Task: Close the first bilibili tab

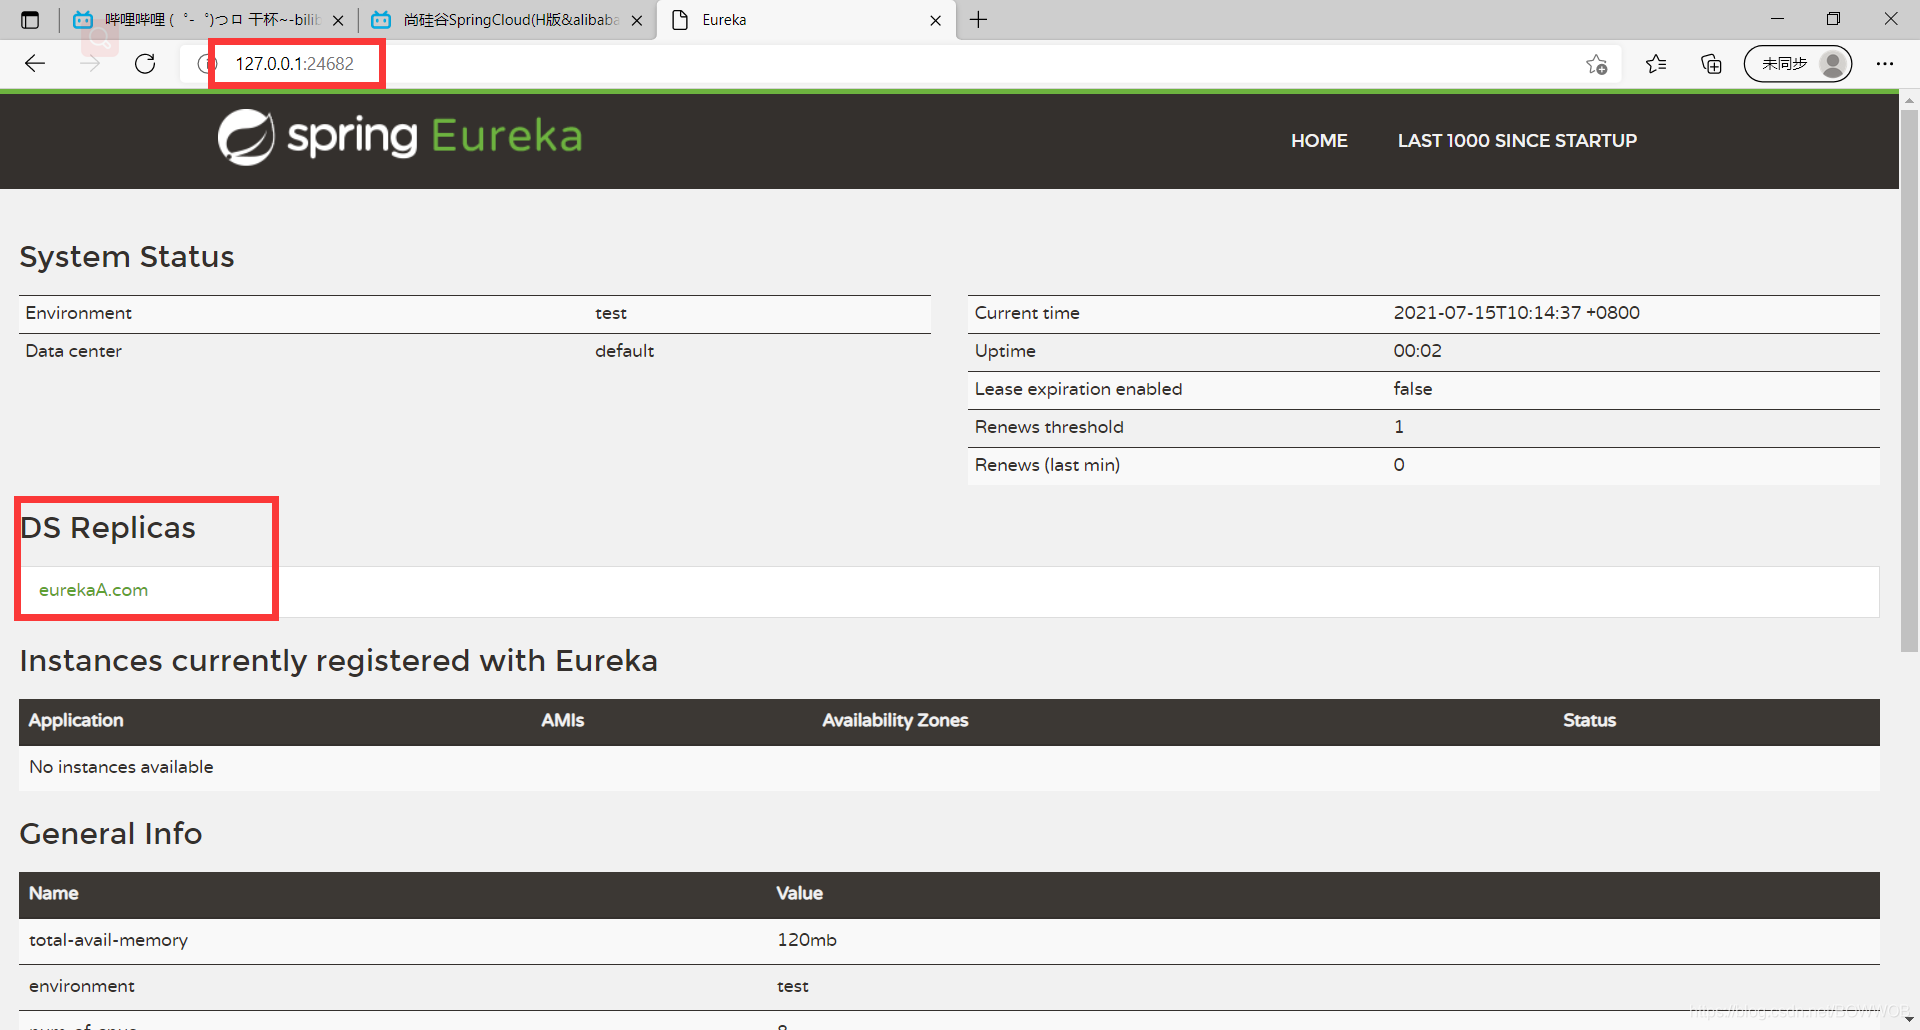Action: pyautogui.click(x=338, y=20)
